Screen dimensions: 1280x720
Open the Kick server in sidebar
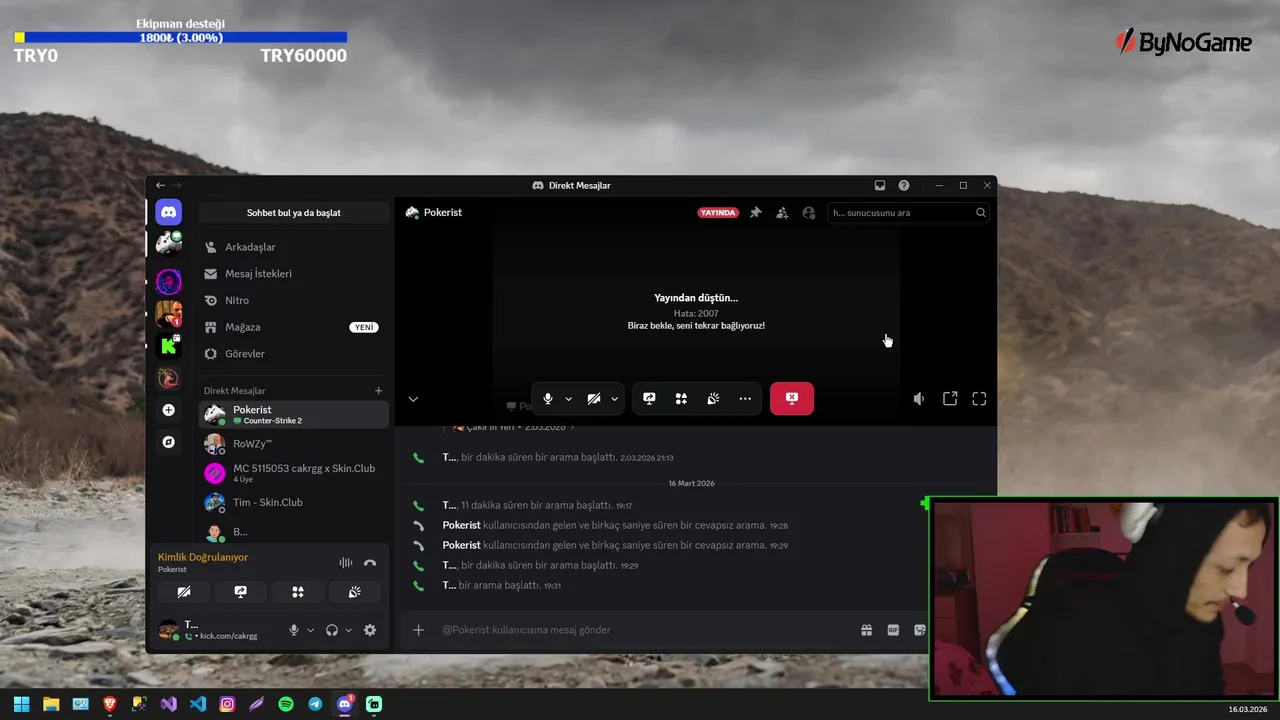pyautogui.click(x=169, y=345)
